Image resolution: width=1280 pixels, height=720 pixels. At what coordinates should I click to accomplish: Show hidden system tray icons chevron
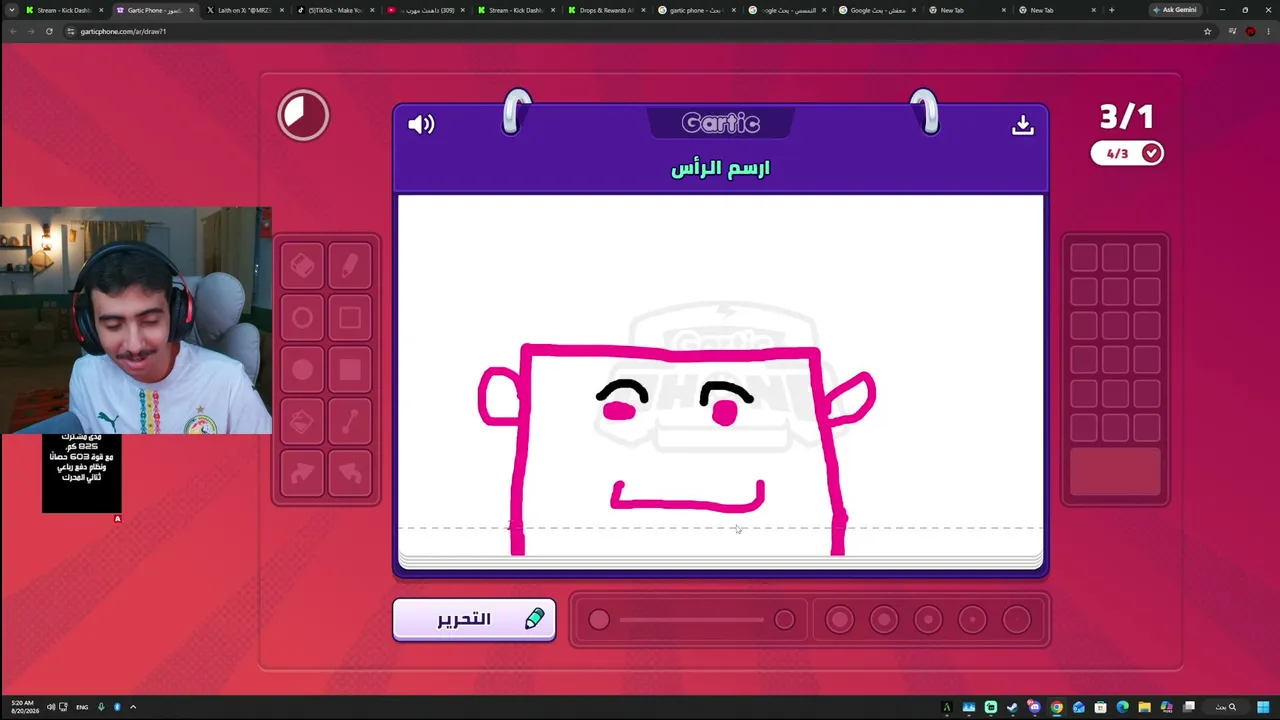132,707
